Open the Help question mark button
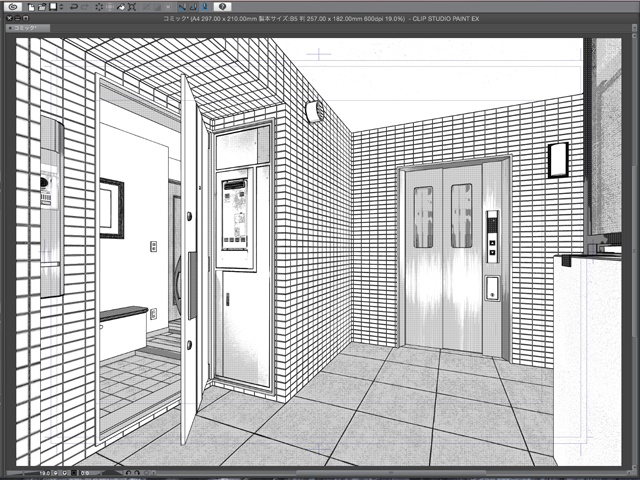The height and width of the screenshot is (480, 640). coord(222,7)
